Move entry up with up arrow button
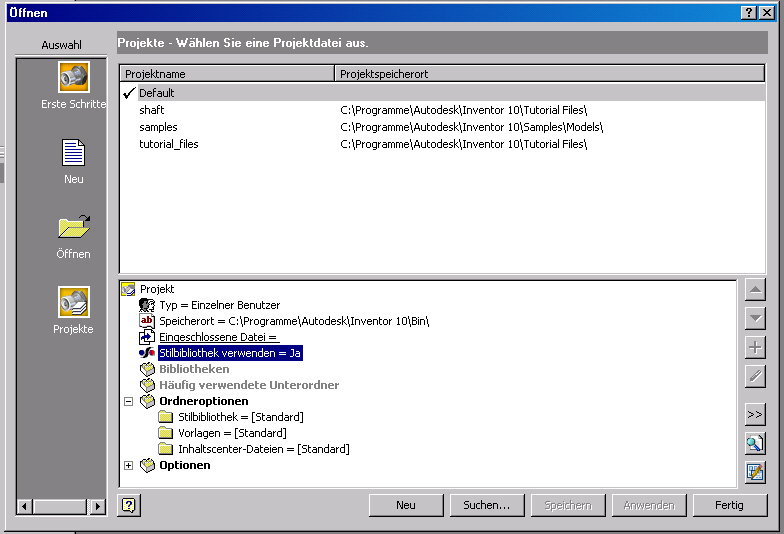 (755, 290)
